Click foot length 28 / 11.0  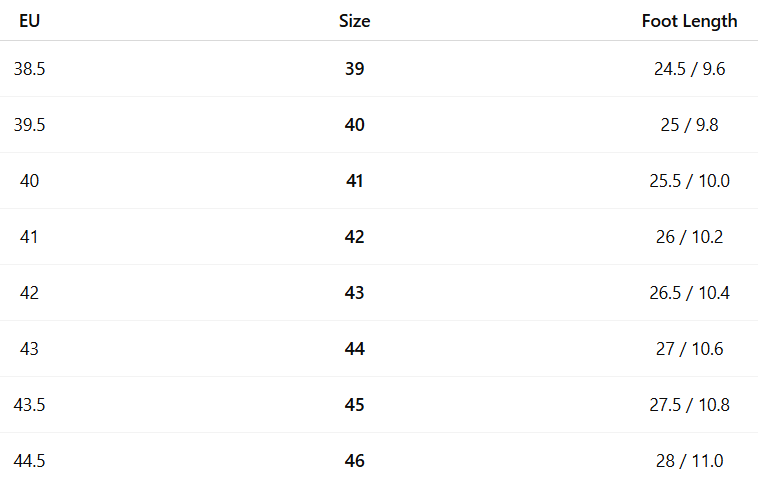click(x=689, y=461)
